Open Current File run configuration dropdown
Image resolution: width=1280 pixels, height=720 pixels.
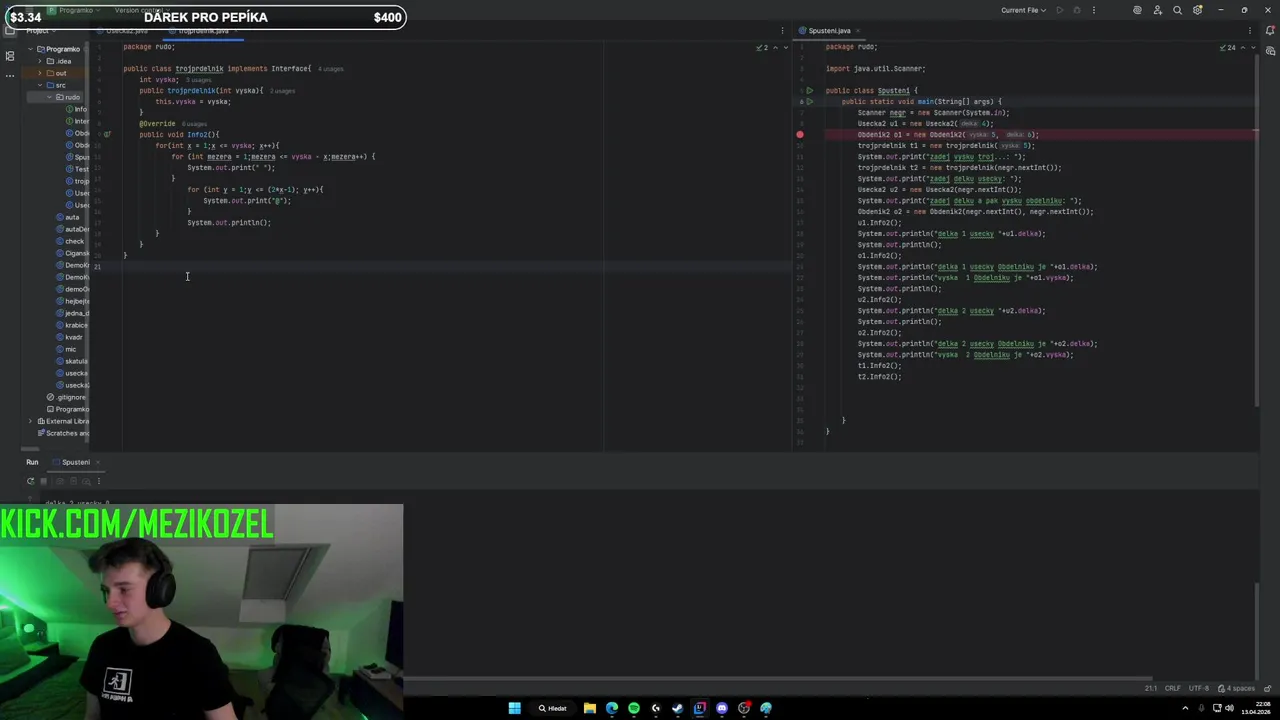pos(1024,10)
